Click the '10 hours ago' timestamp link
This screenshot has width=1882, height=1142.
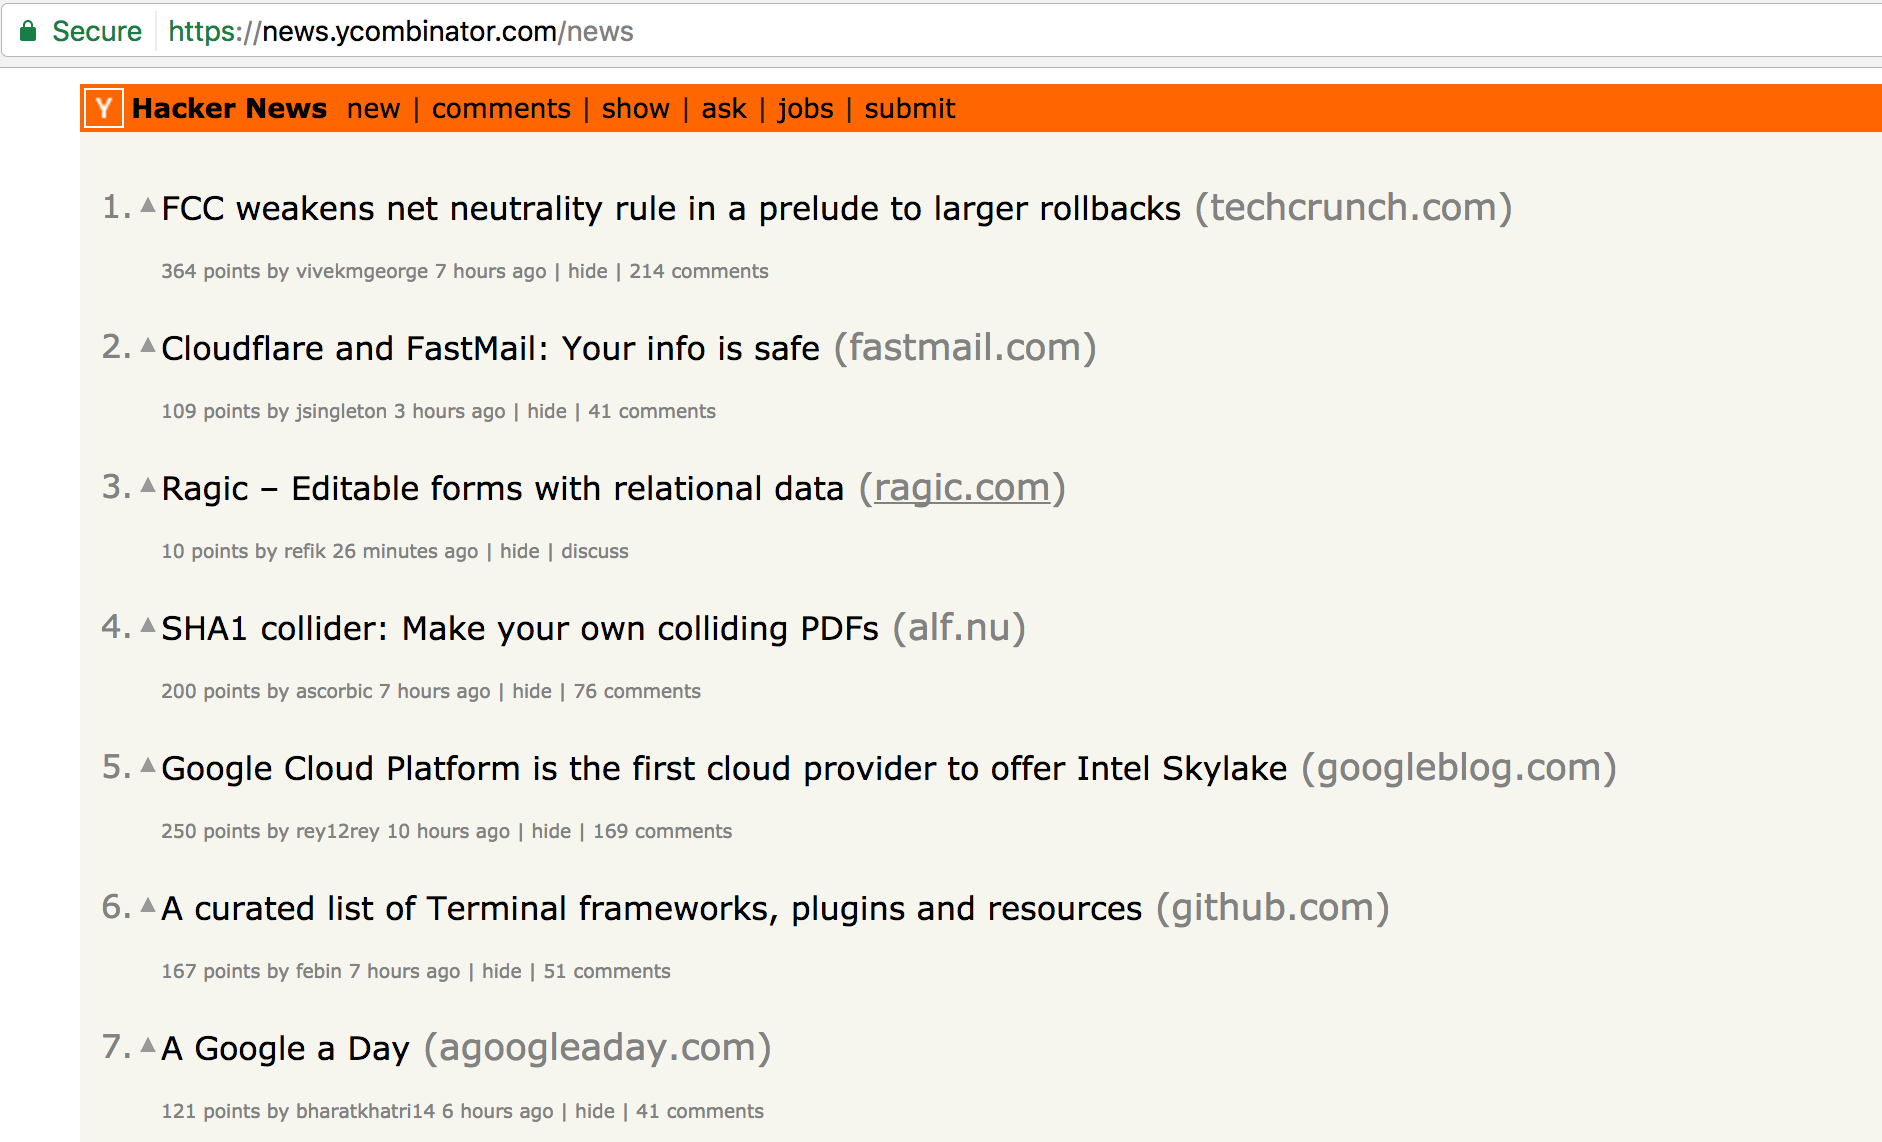pyautogui.click(x=448, y=831)
